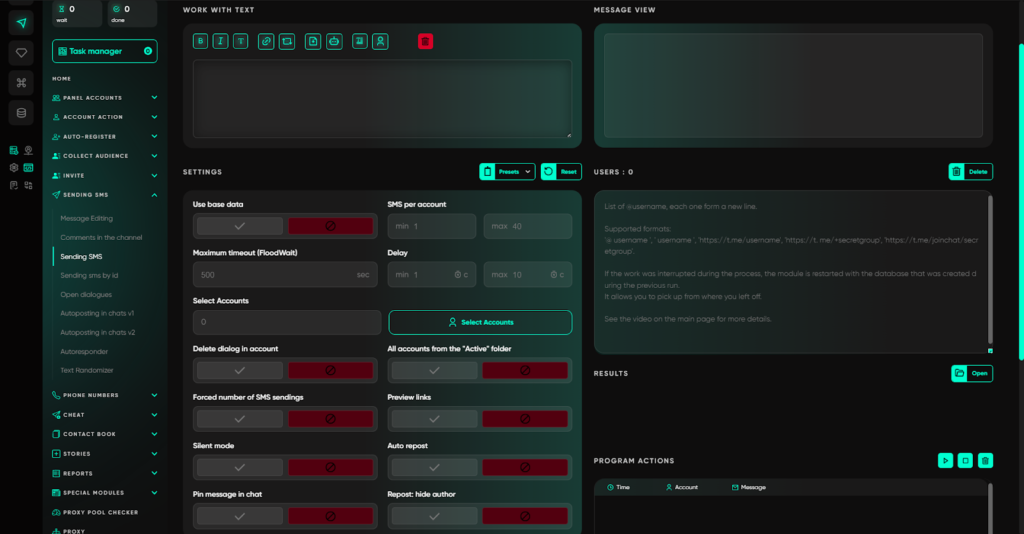
Task: Enable Preview links toggle
Action: (434, 419)
